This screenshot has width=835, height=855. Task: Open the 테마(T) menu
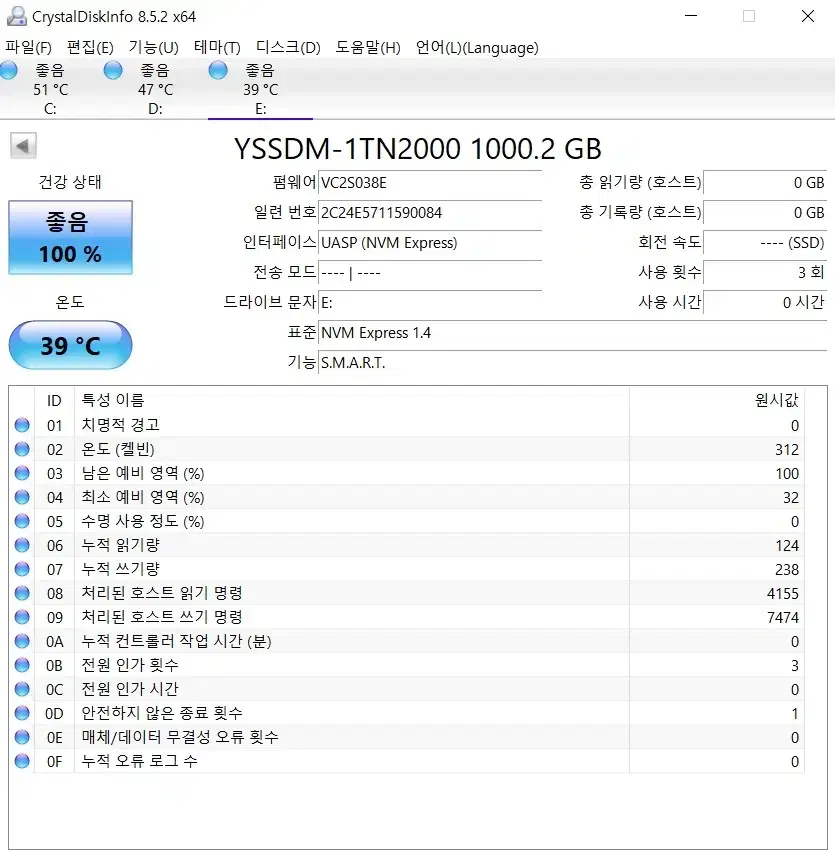coord(217,47)
